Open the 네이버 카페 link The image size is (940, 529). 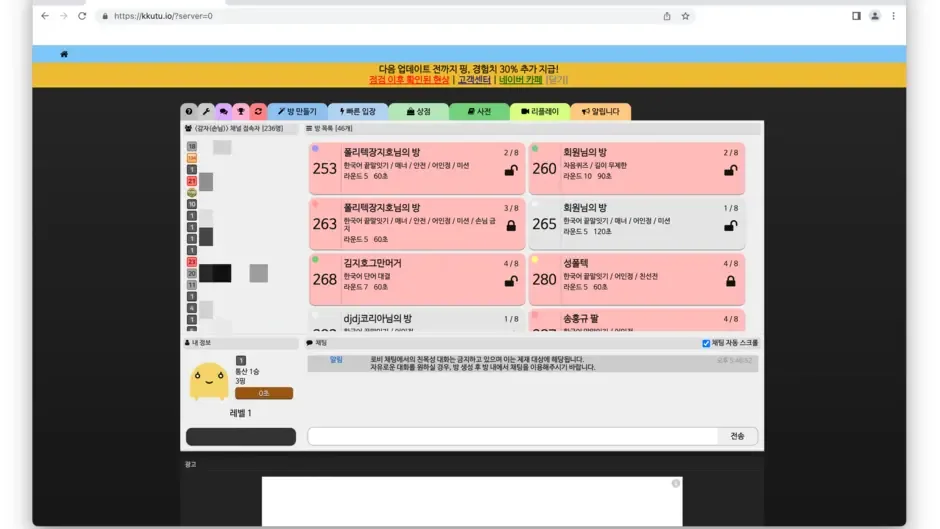(x=520, y=80)
